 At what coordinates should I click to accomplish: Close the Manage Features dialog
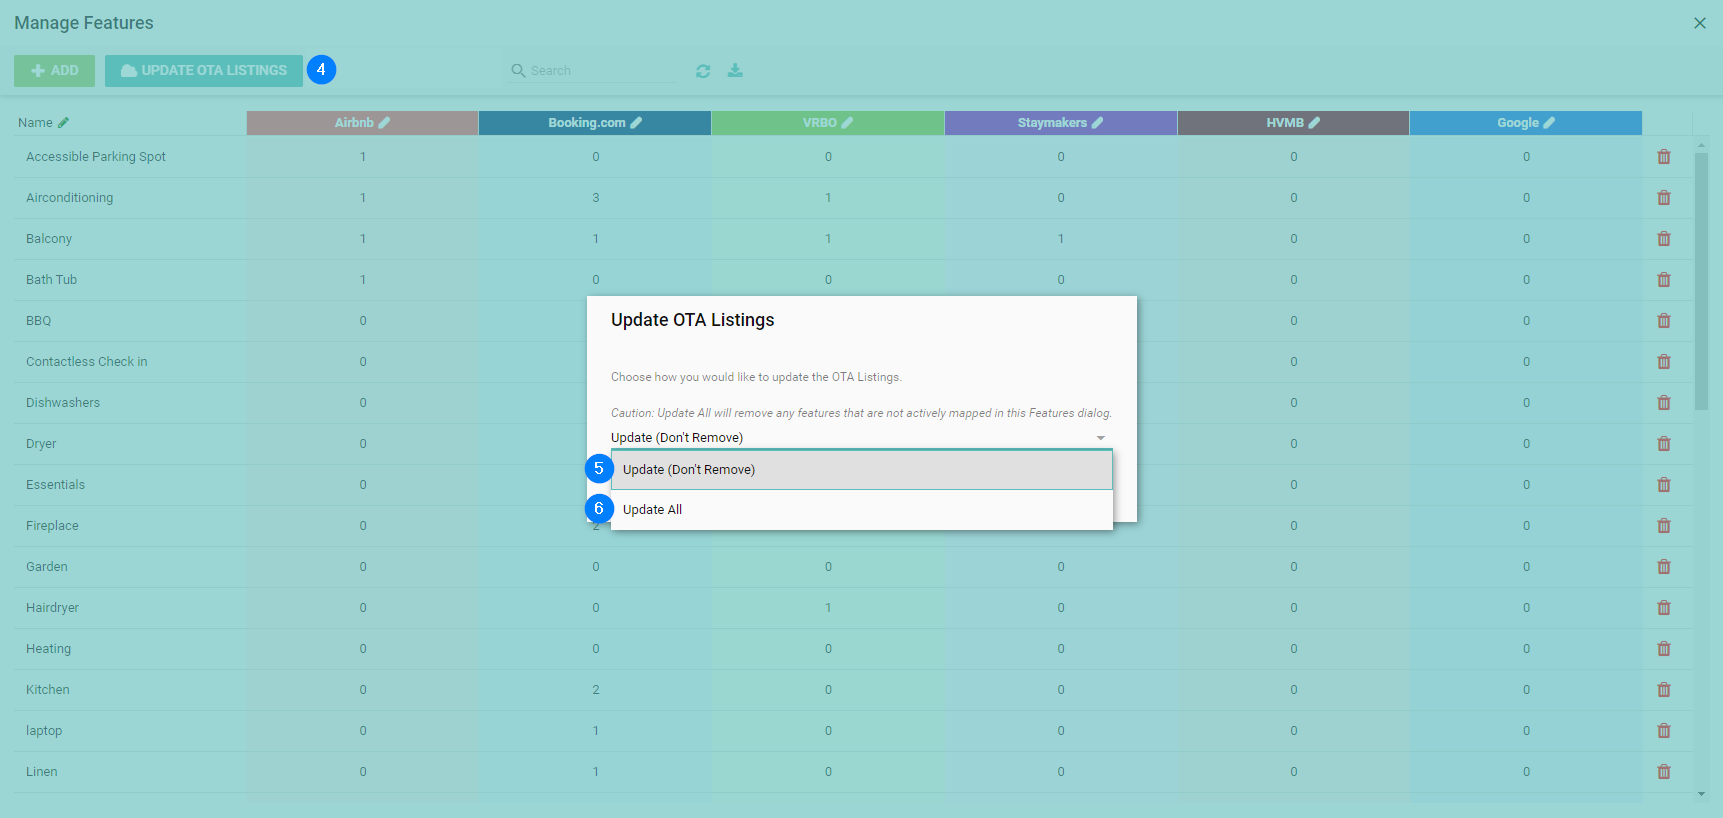pos(1699,23)
